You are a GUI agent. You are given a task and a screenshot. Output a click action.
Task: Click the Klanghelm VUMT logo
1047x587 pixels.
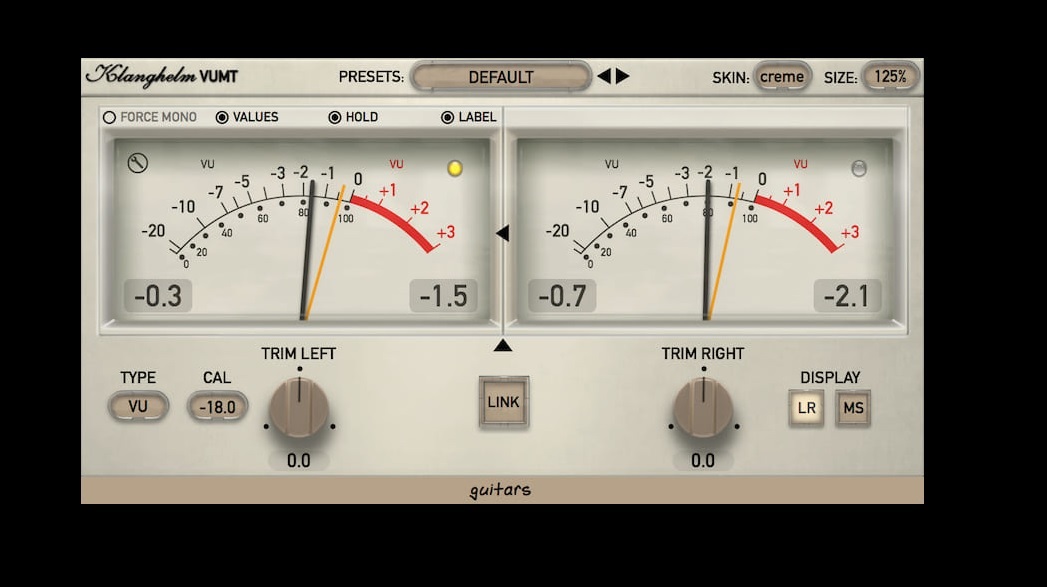pyautogui.click(x=162, y=76)
